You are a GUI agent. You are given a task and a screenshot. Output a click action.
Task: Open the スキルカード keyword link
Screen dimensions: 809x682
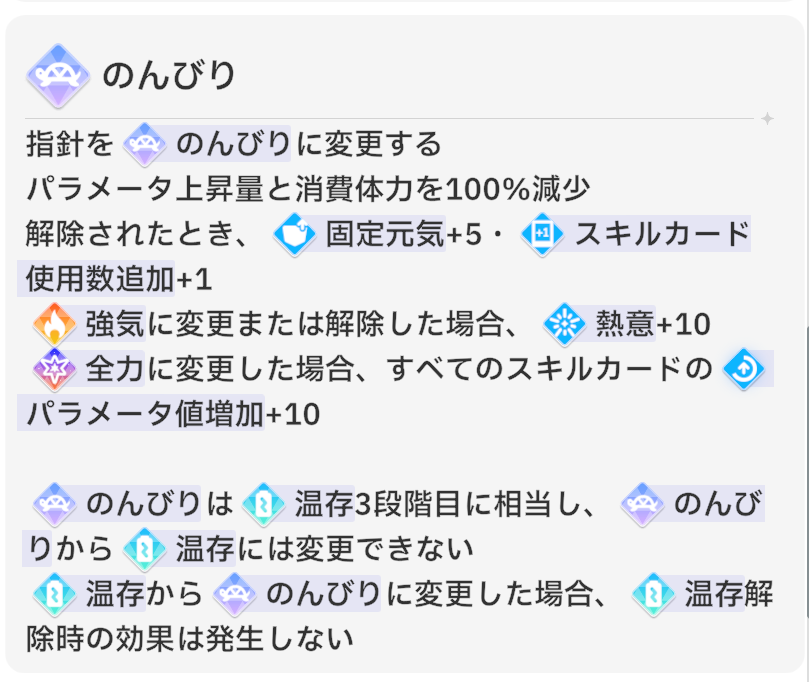point(662,234)
